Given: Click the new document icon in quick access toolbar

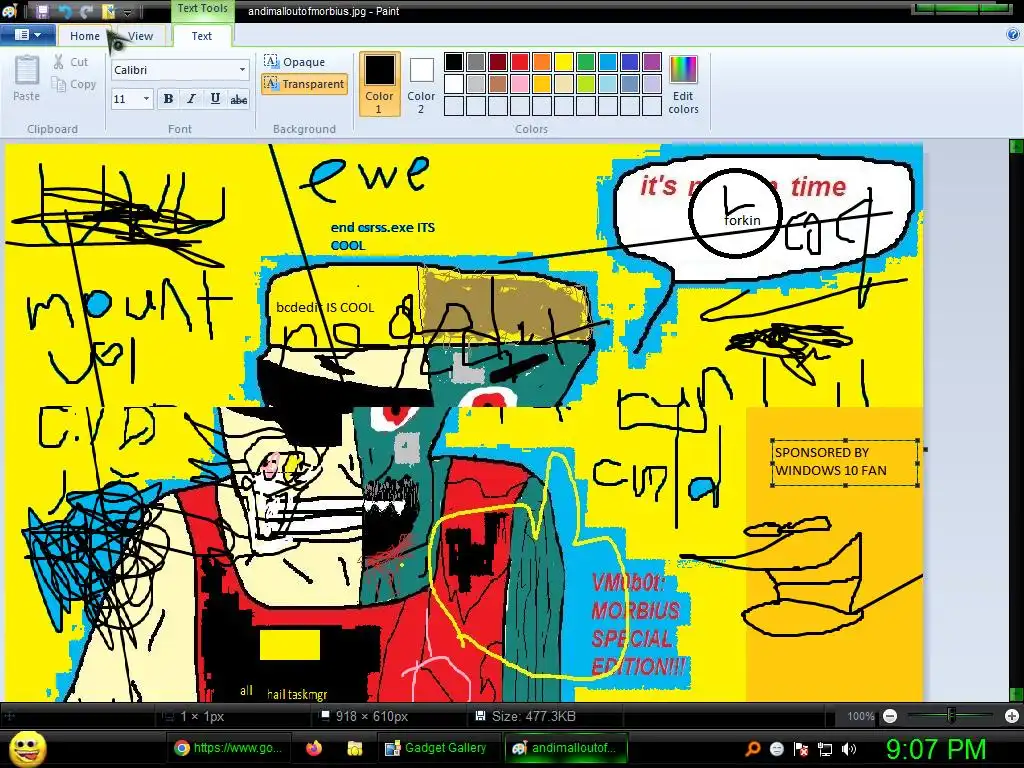Looking at the screenshot, I should tap(108, 11).
